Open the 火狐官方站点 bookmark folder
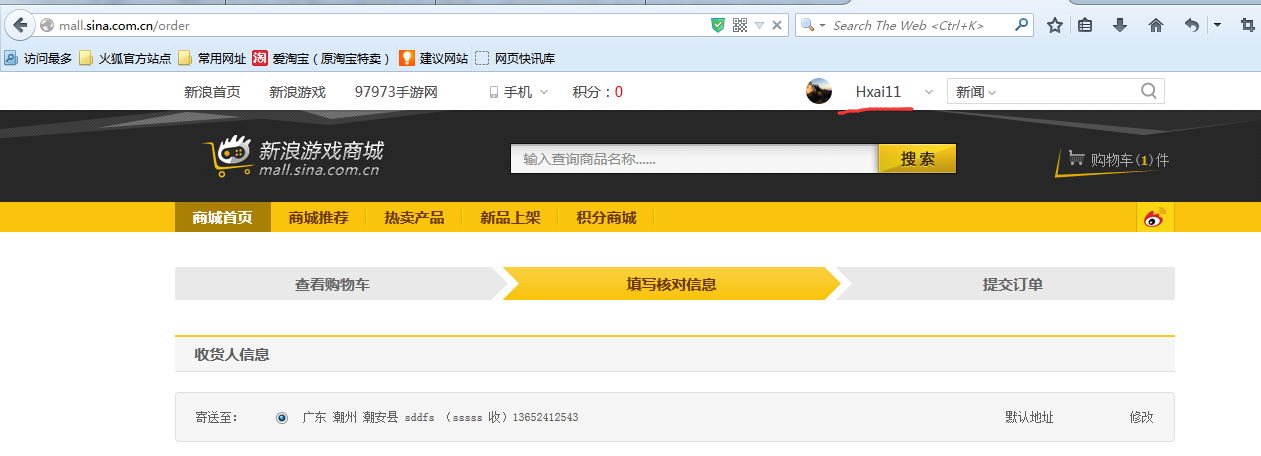The image size is (1261, 456). 125,58
